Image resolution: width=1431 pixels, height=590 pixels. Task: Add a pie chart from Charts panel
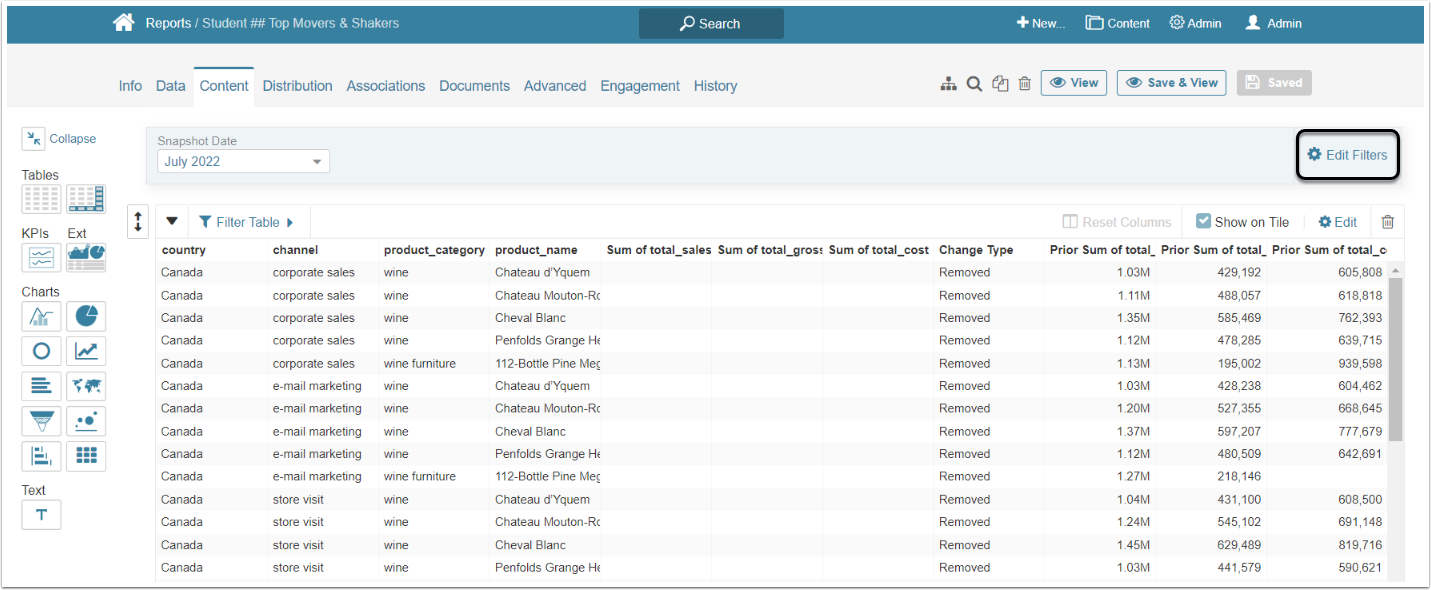click(86, 317)
